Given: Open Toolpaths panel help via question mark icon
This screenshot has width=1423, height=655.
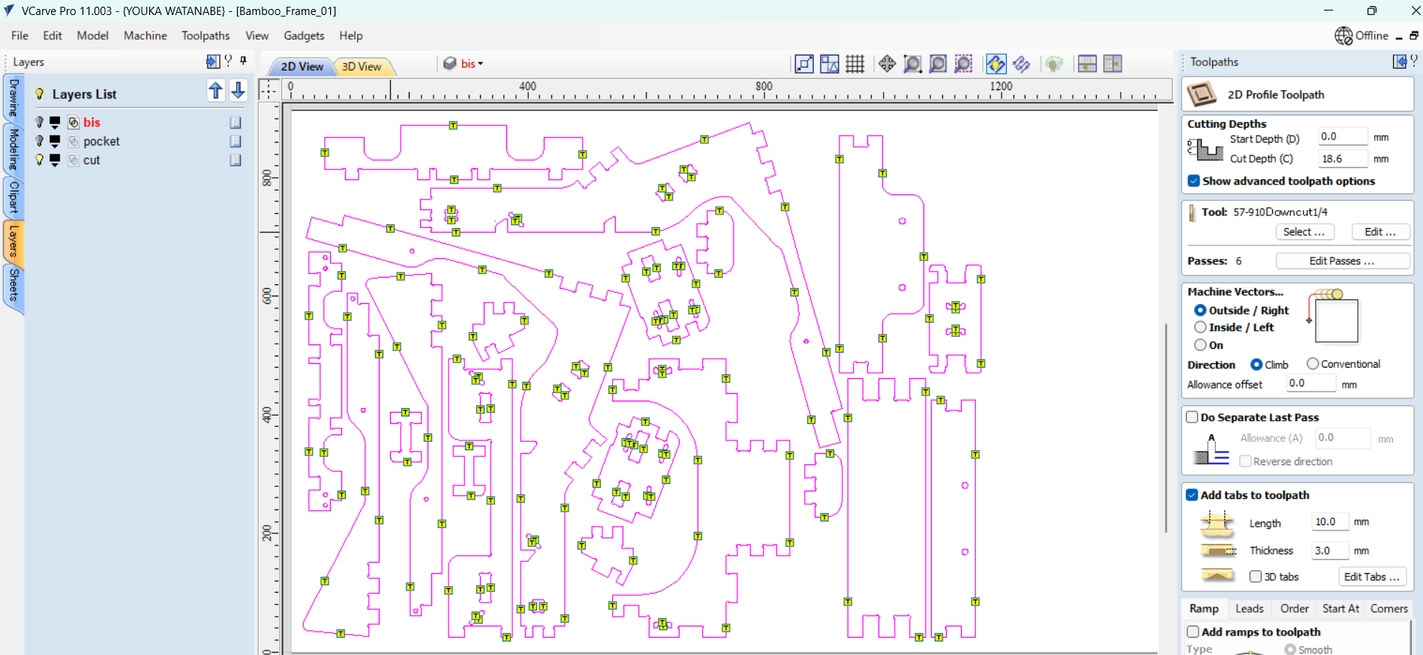Looking at the screenshot, I should pyautogui.click(x=1416, y=61).
